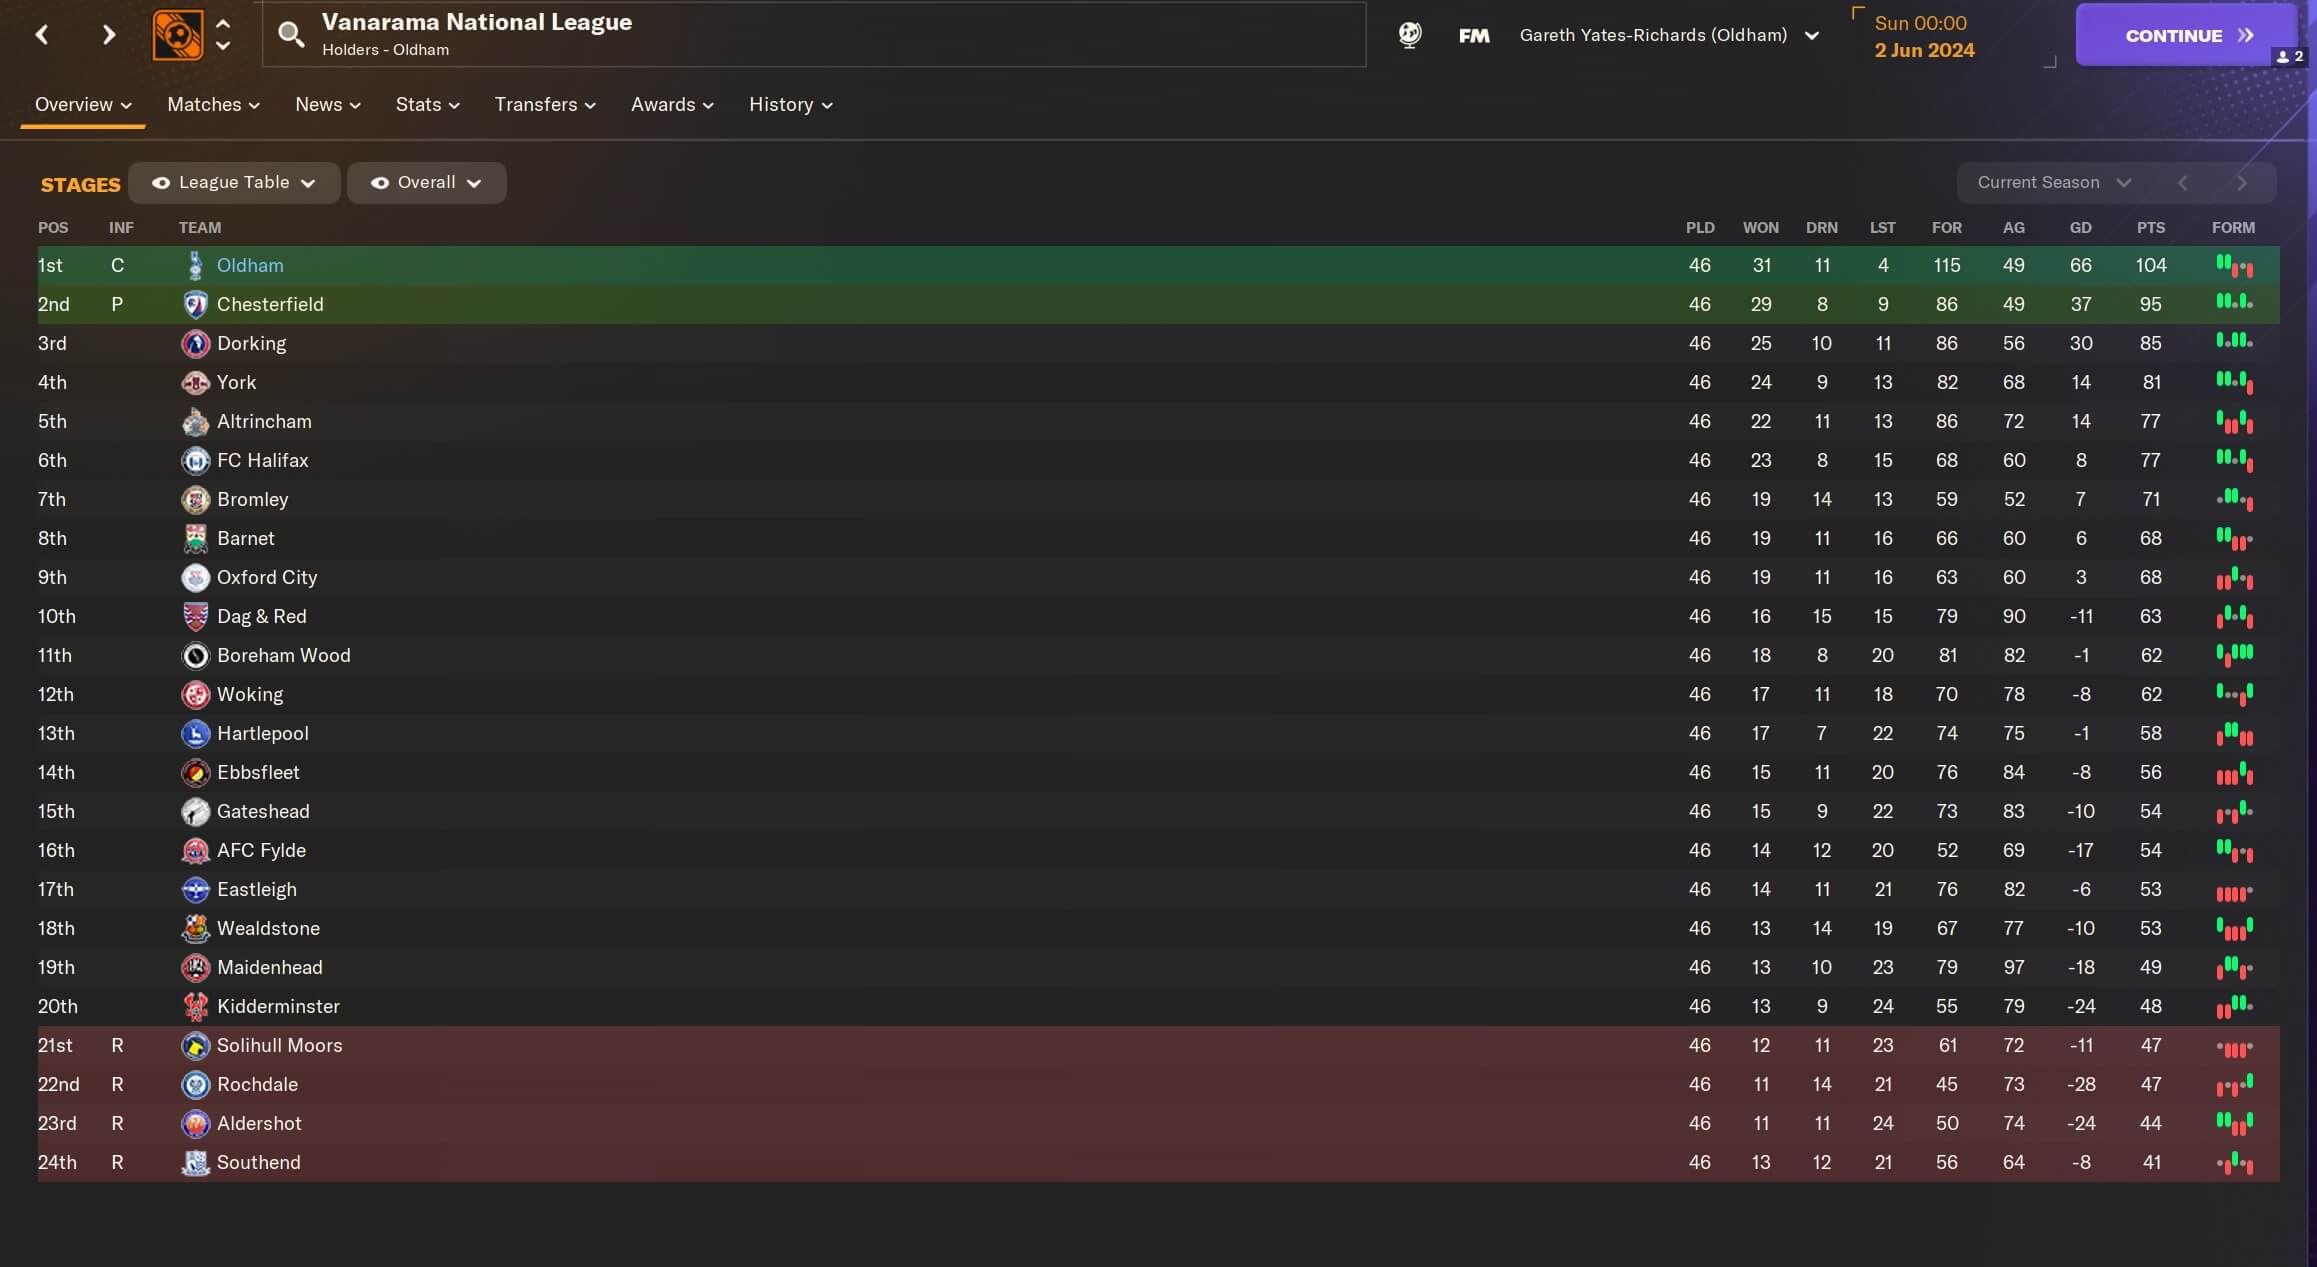
Task: Toggle the Overall view eye
Action: click(x=380, y=183)
